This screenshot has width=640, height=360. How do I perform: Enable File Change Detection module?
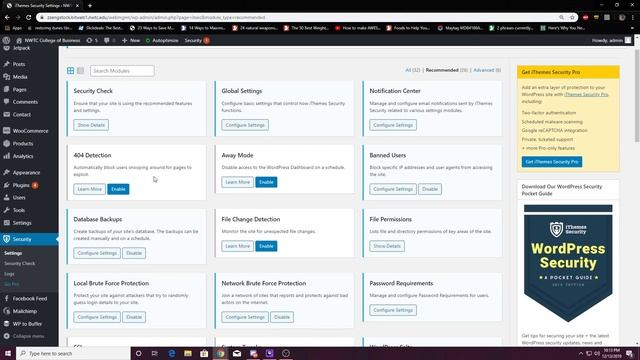pos(266,246)
